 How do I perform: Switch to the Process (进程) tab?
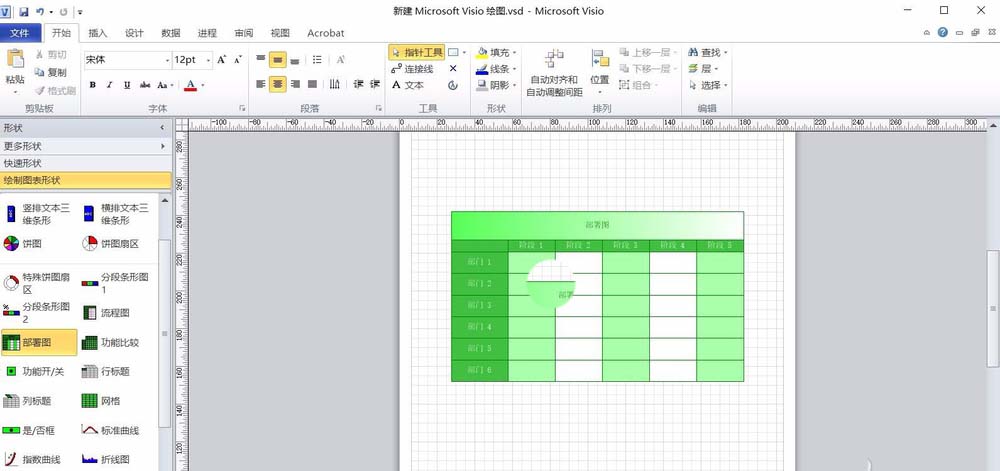point(207,33)
